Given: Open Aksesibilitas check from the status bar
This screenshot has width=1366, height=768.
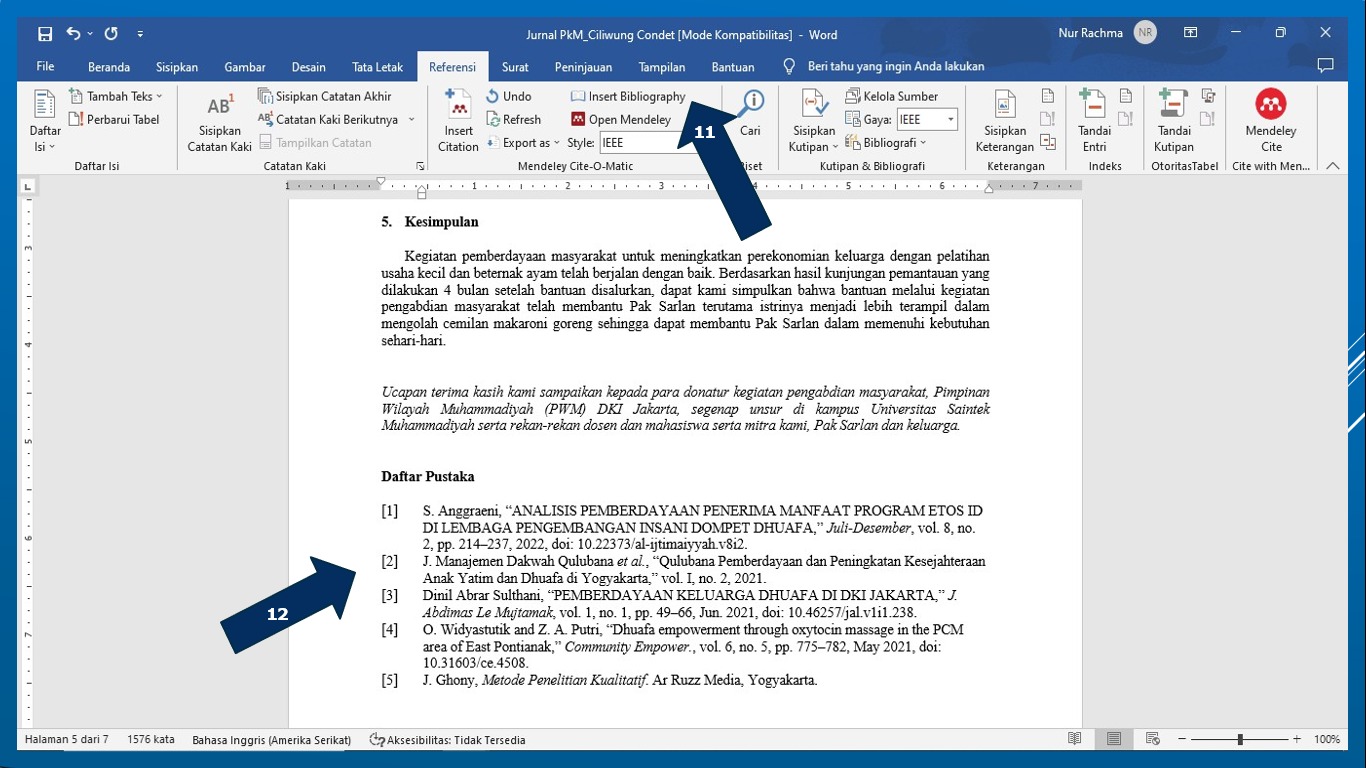Looking at the screenshot, I should pos(449,740).
